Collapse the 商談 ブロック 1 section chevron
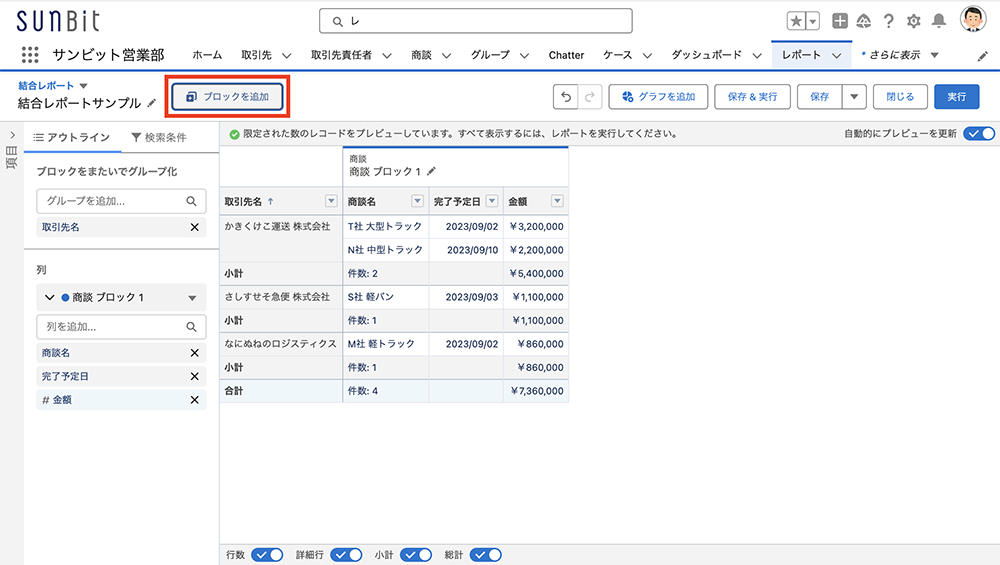Viewport: 1000px width, 565px height. (x=49, y=297)
